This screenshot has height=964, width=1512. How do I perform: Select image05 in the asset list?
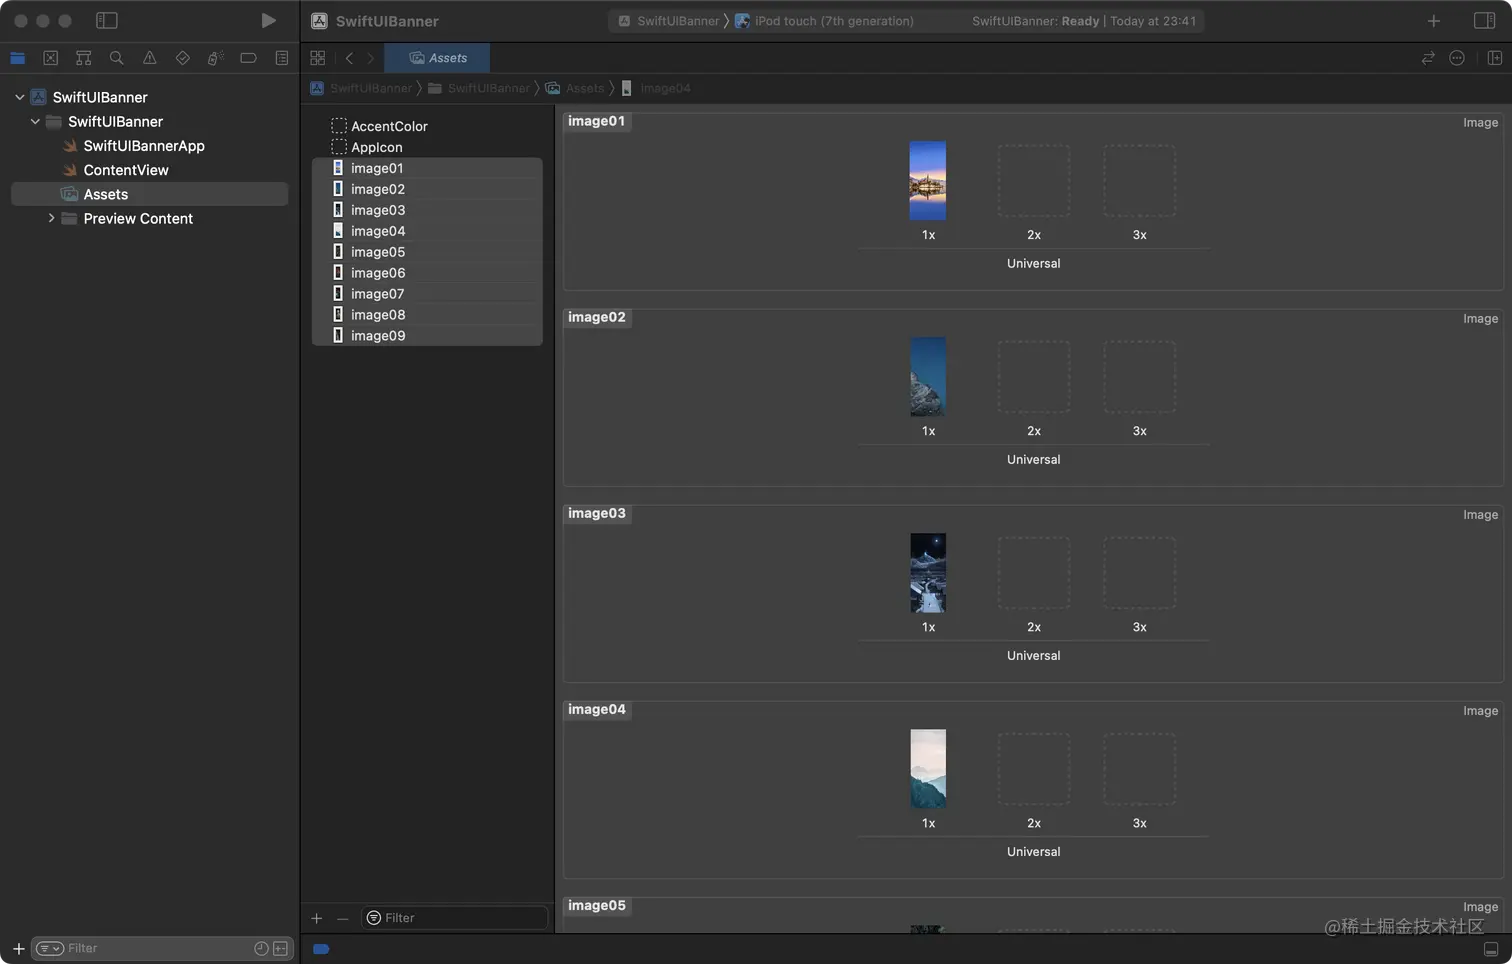tap(428, 252)
